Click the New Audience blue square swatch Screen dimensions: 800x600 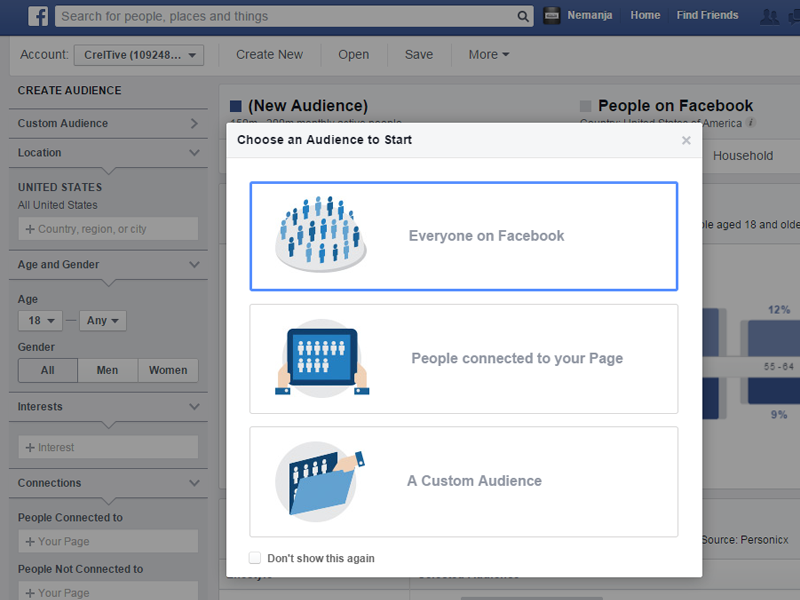pos(236,106)
